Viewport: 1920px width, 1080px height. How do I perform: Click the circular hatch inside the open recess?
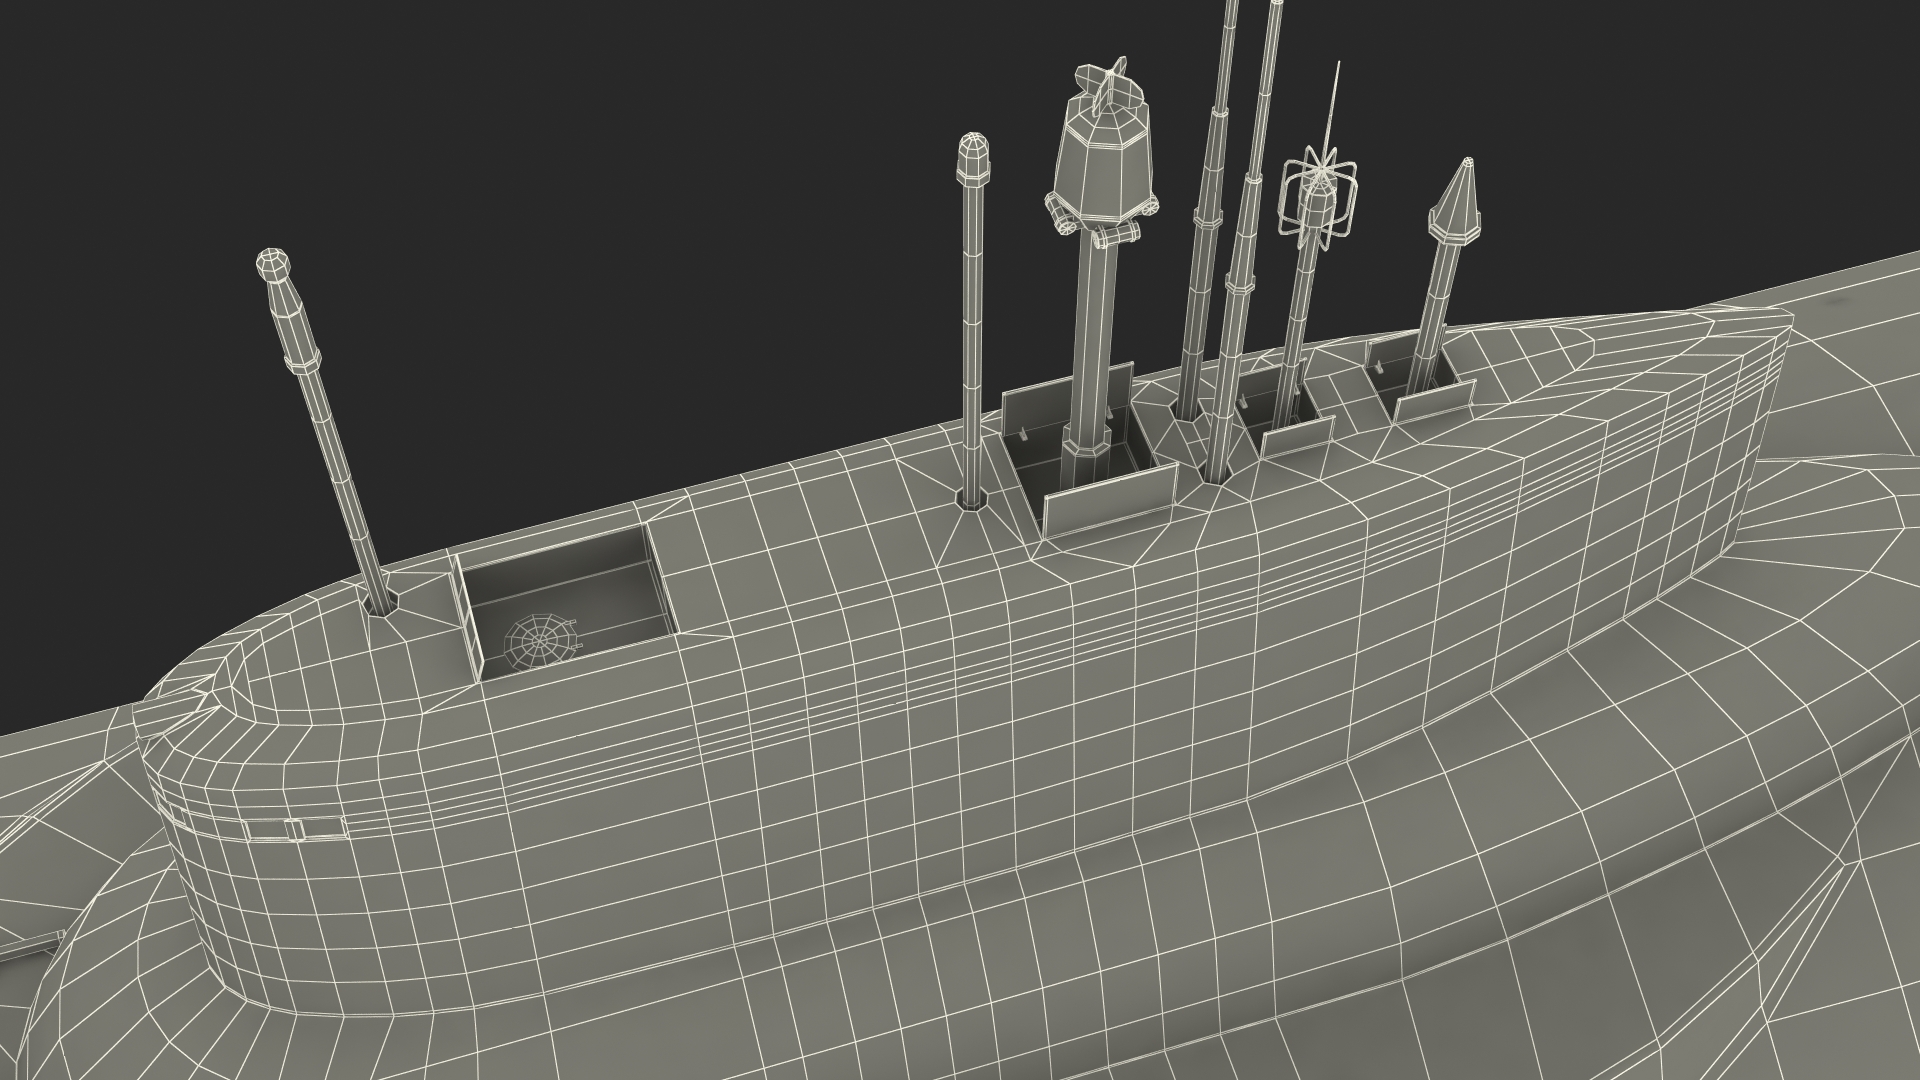pos(540,641)
